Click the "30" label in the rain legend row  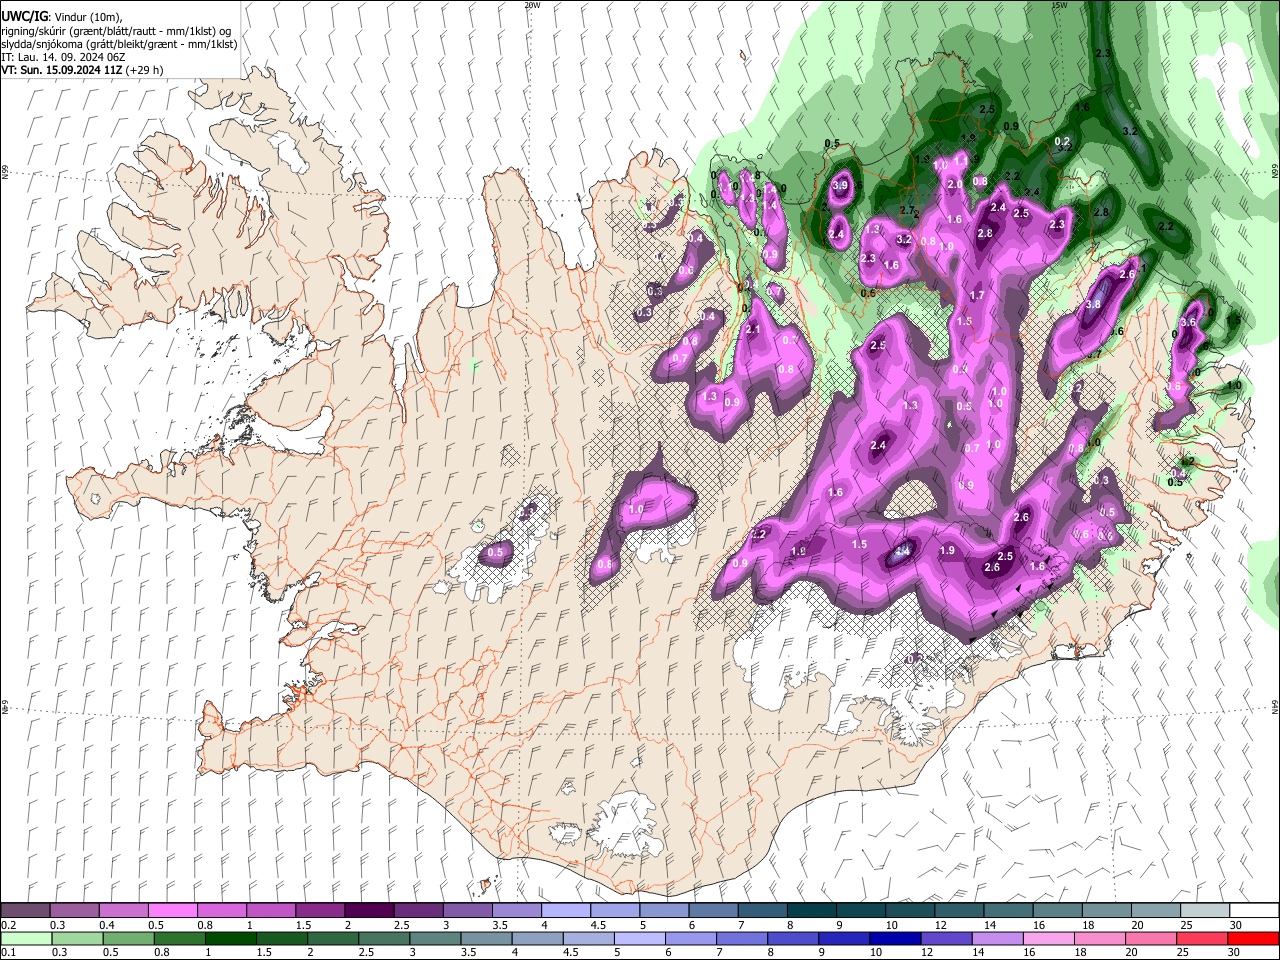1236,952
